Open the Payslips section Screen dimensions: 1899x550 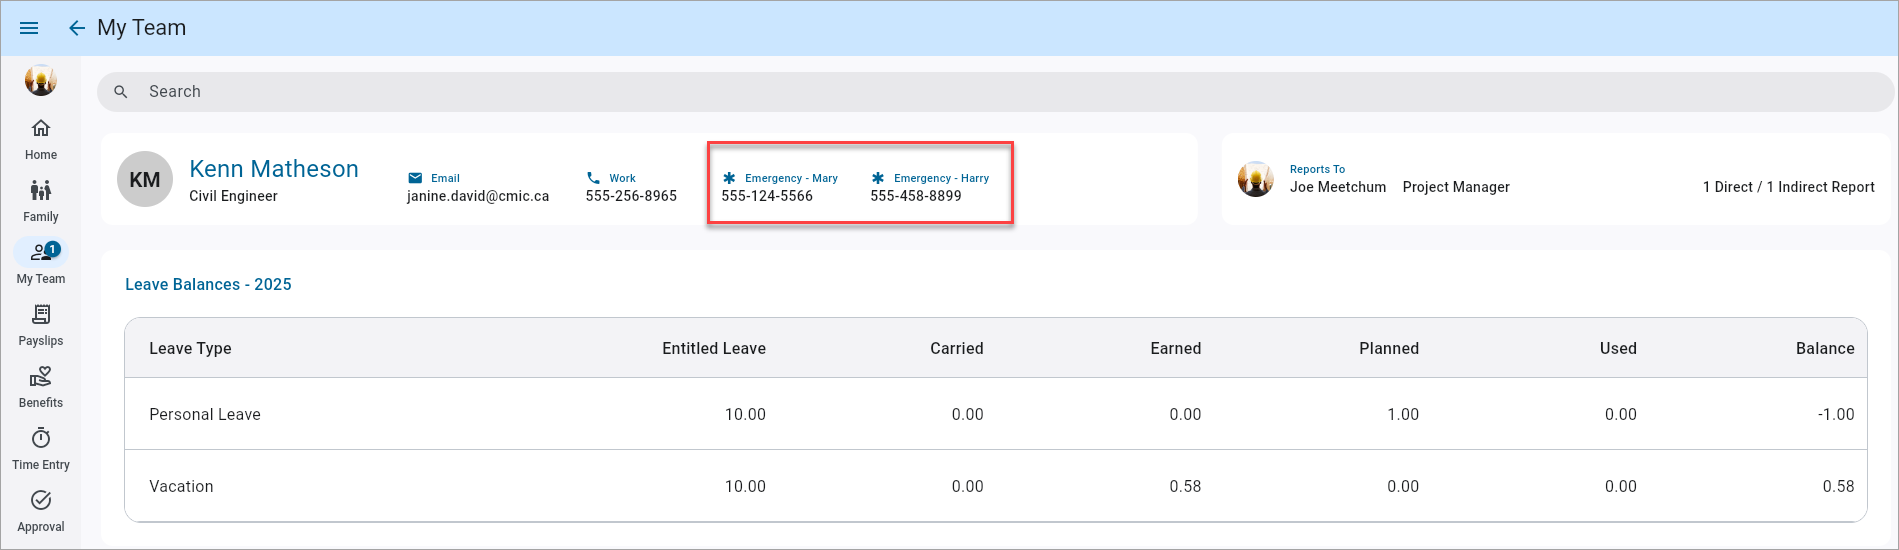tap(41, 325)
